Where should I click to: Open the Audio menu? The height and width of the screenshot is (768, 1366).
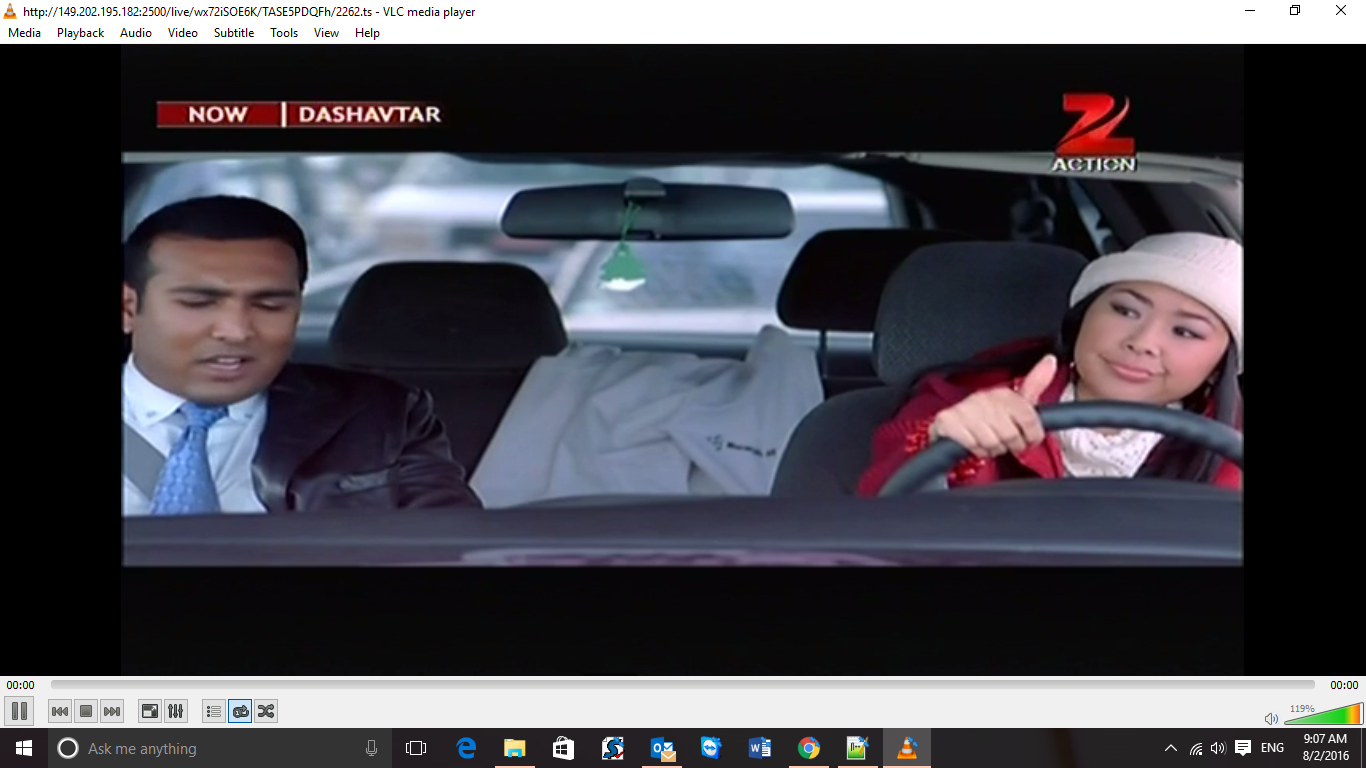pyautogui.click(x=136, y=33)
